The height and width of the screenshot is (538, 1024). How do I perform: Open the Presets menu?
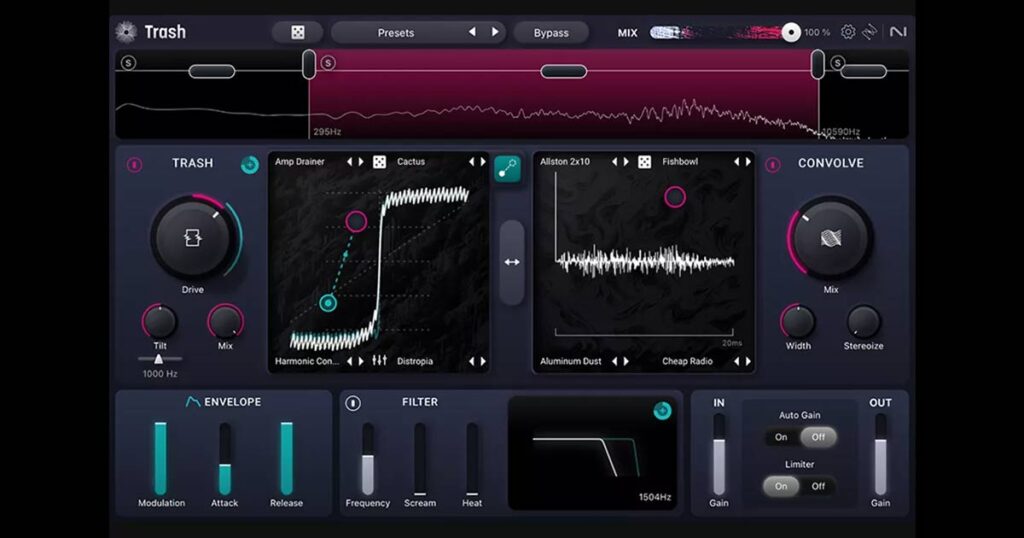(396, 33)
